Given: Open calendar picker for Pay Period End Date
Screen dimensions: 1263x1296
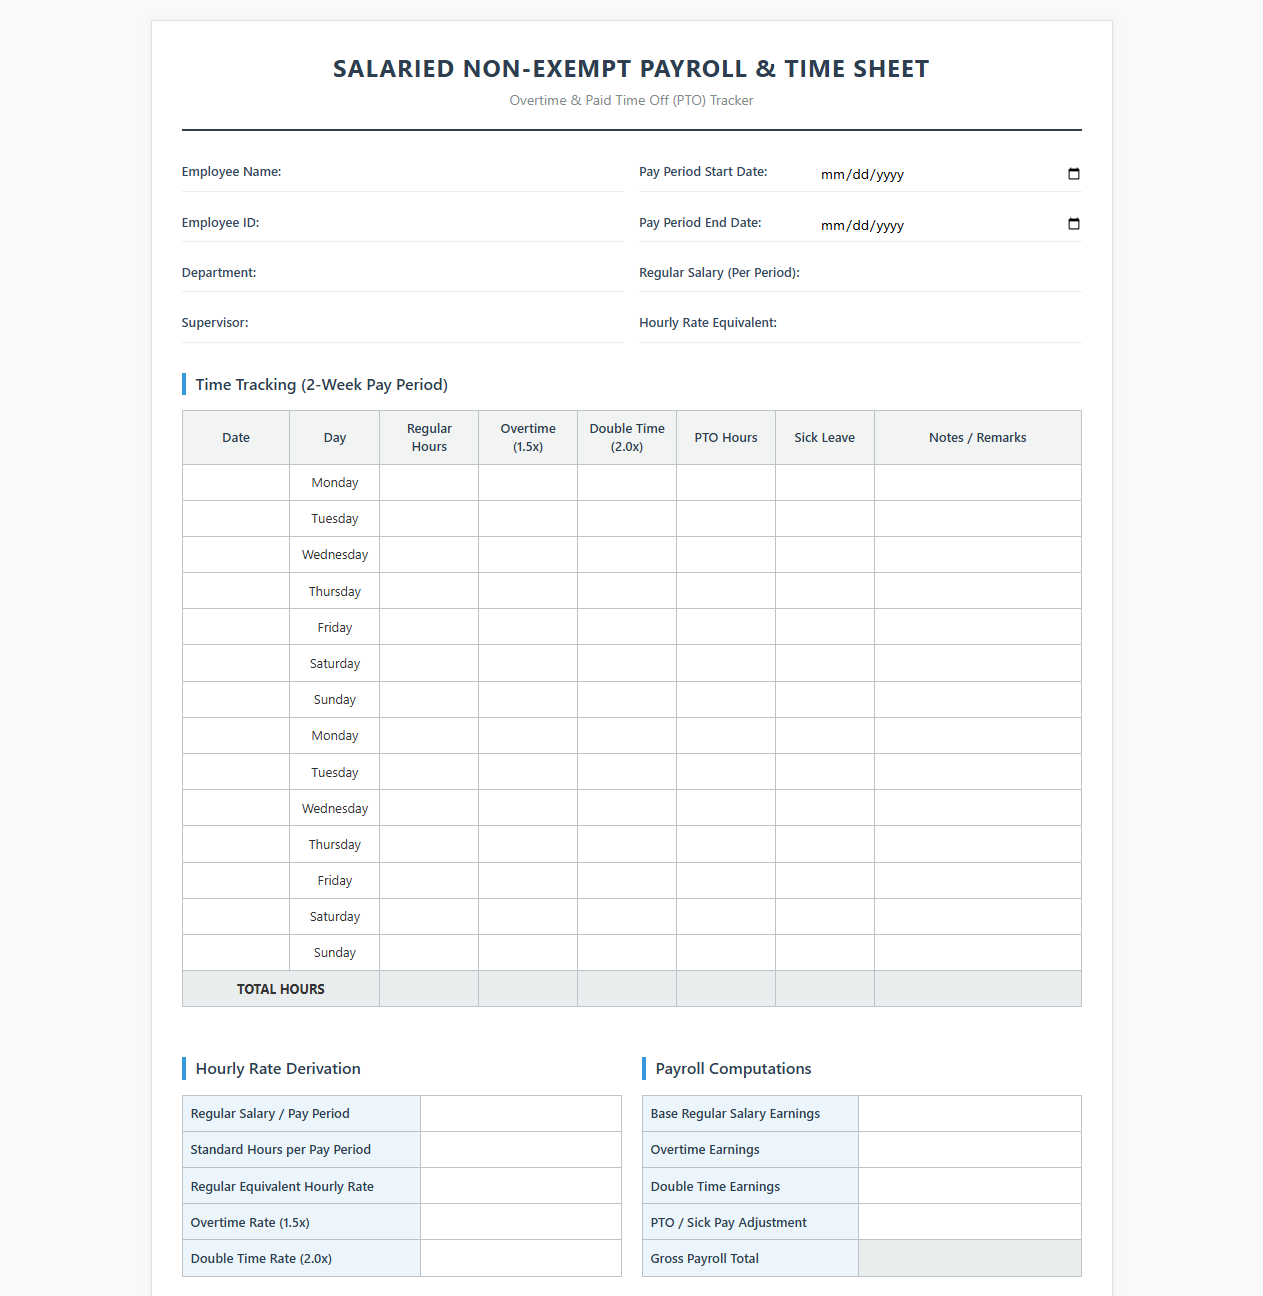Looking at the screenshot, I should (x=1074, y=224).
